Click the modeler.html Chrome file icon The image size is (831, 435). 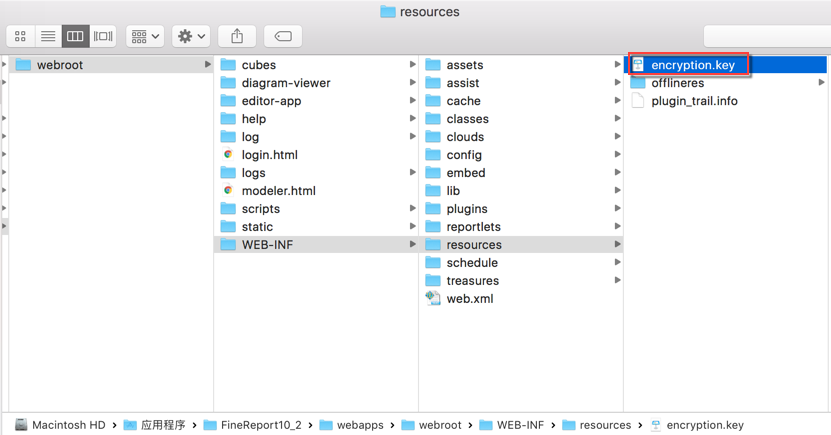click(228, 191)
